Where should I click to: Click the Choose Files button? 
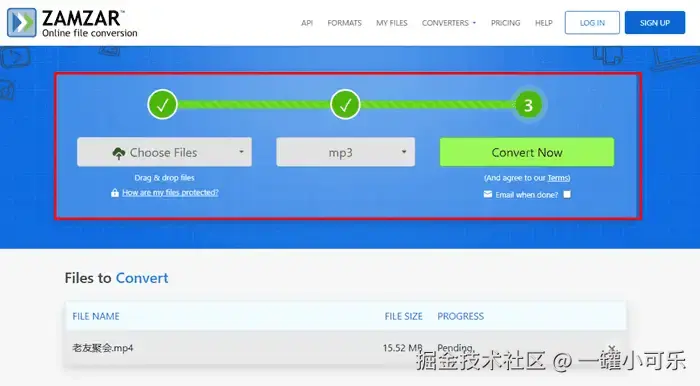(x=164, y=152)
